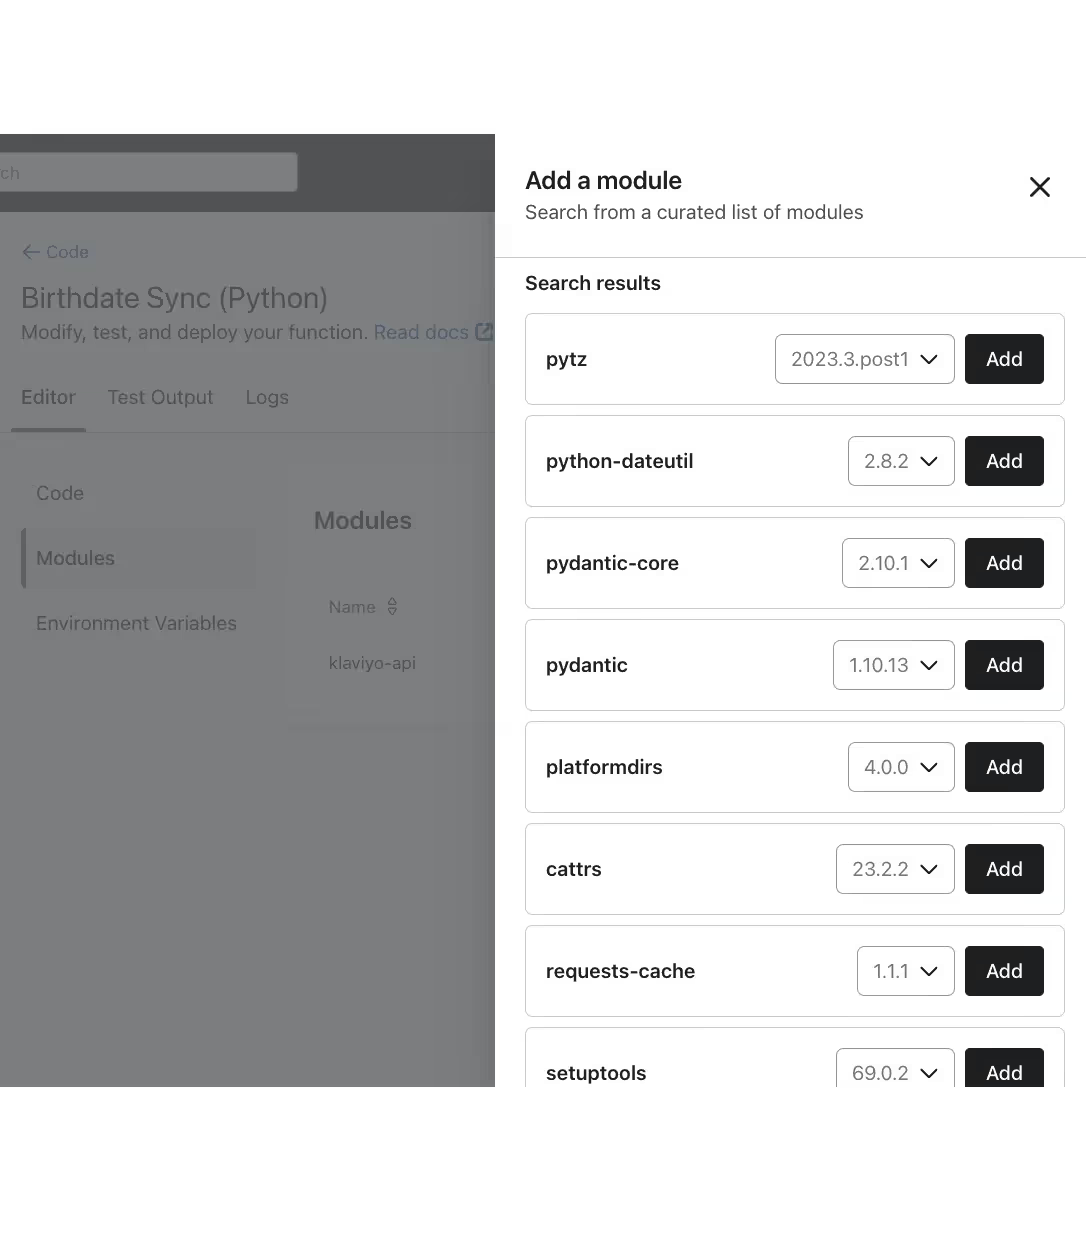Click the back arrow next to Code

tap(31, 252)
